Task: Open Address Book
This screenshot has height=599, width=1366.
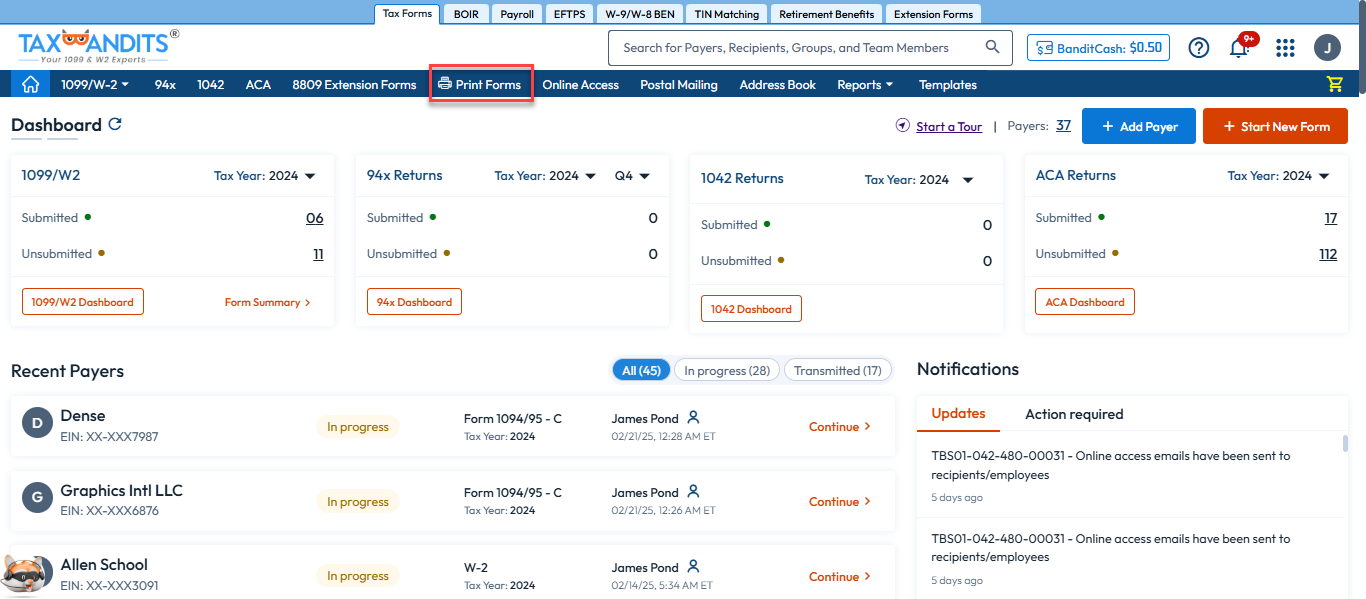Action: [x=777, y=84]
